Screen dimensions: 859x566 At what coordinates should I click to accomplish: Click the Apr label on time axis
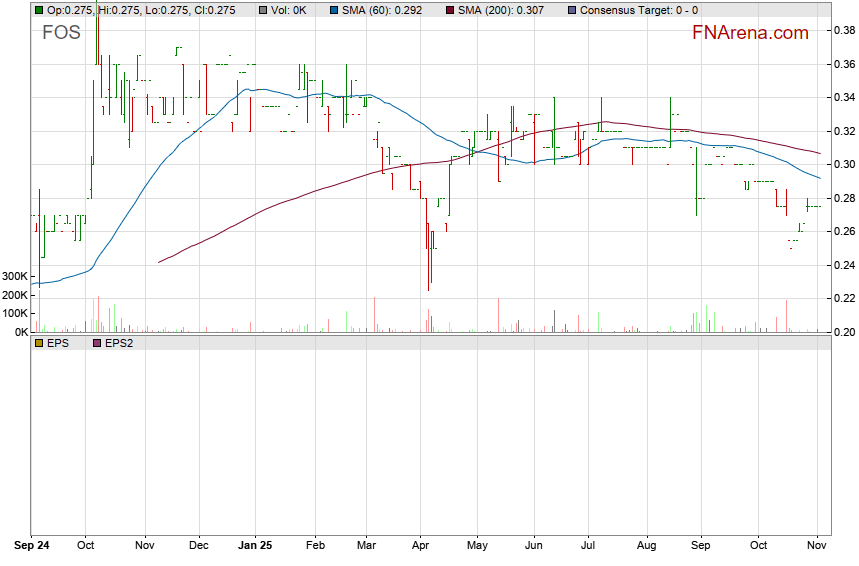click(x=420, y=547)
